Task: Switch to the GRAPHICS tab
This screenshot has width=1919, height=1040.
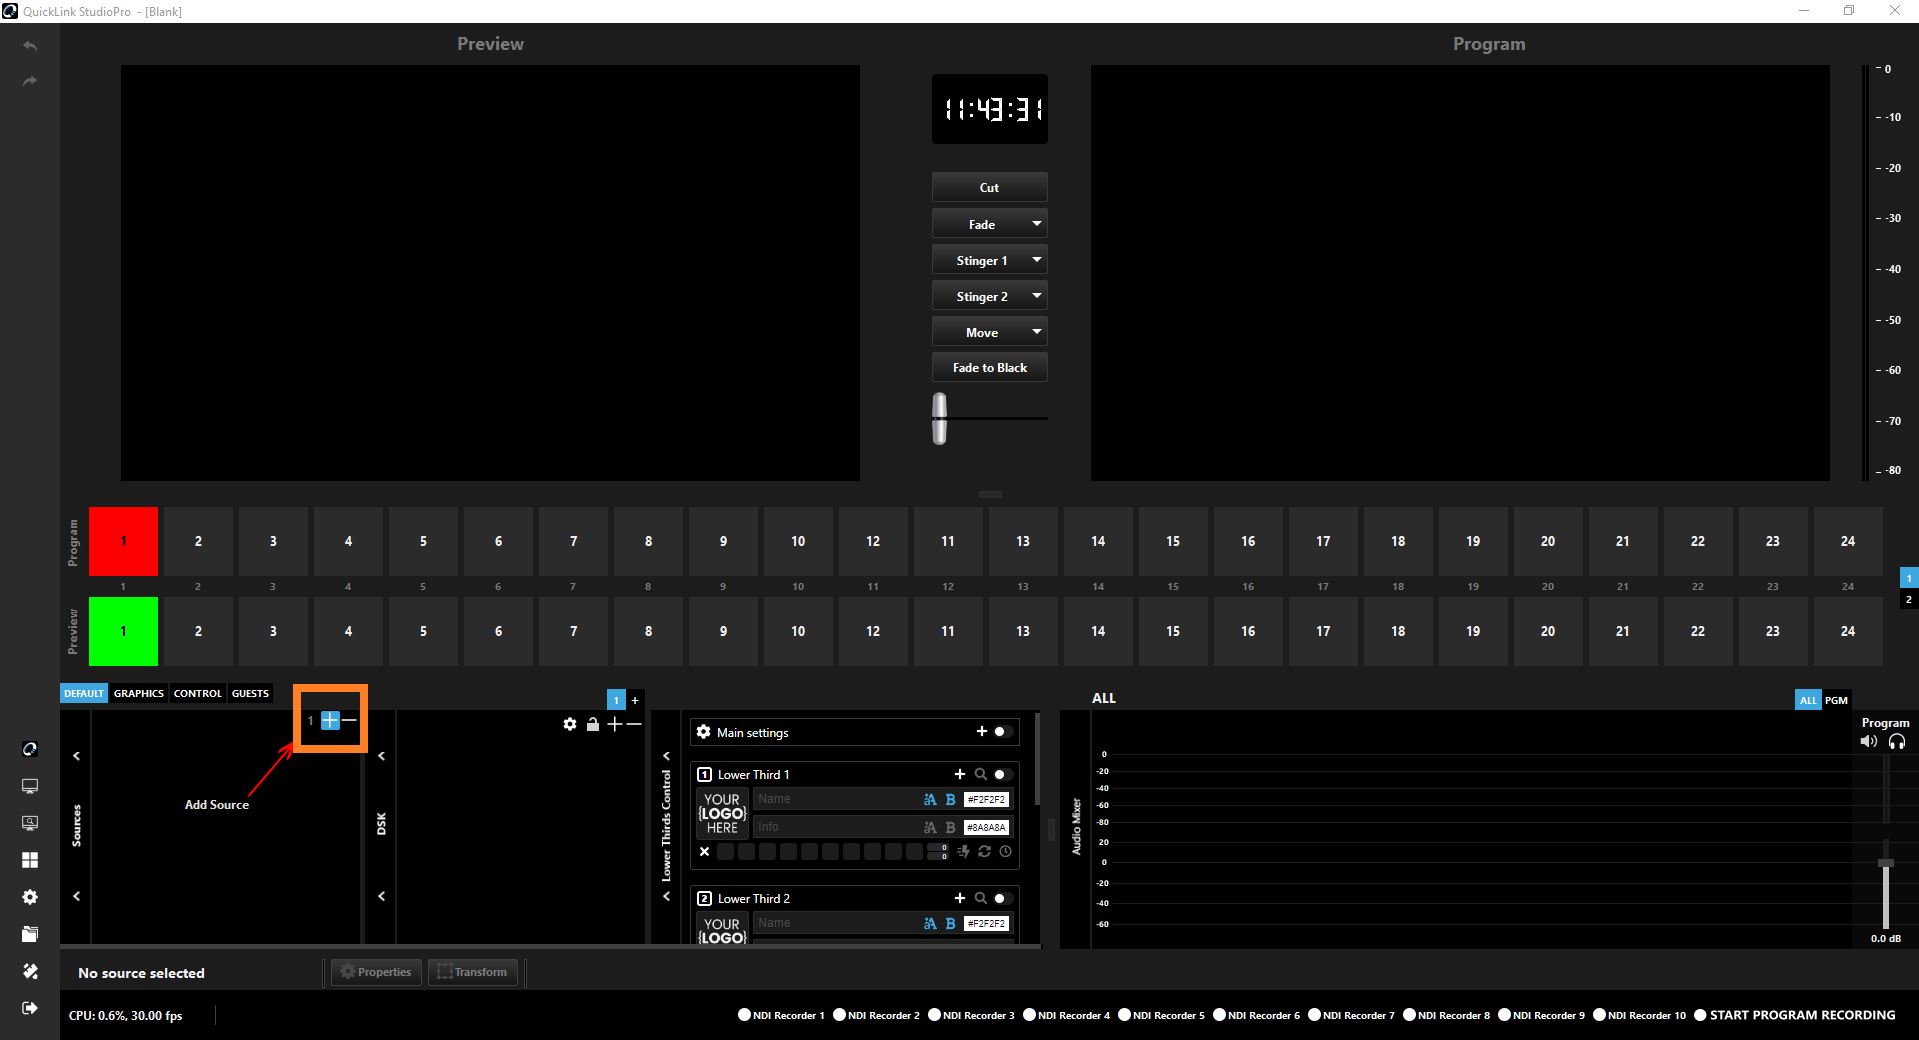Action: tap(138, 693)
